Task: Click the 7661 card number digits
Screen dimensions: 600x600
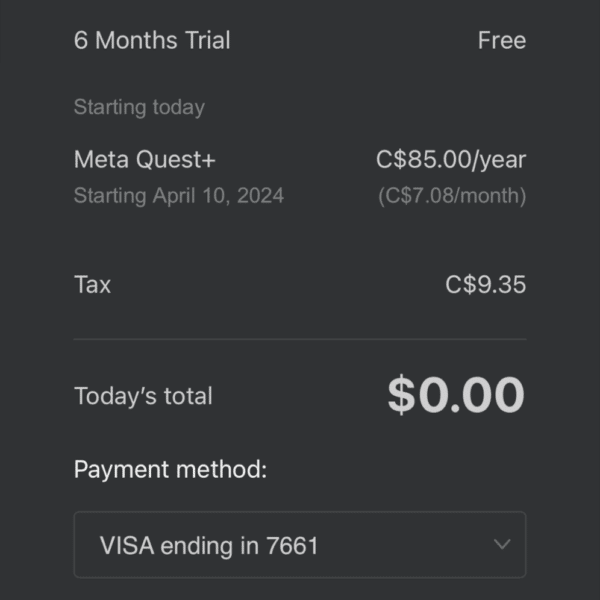Action: click(292, 545)
